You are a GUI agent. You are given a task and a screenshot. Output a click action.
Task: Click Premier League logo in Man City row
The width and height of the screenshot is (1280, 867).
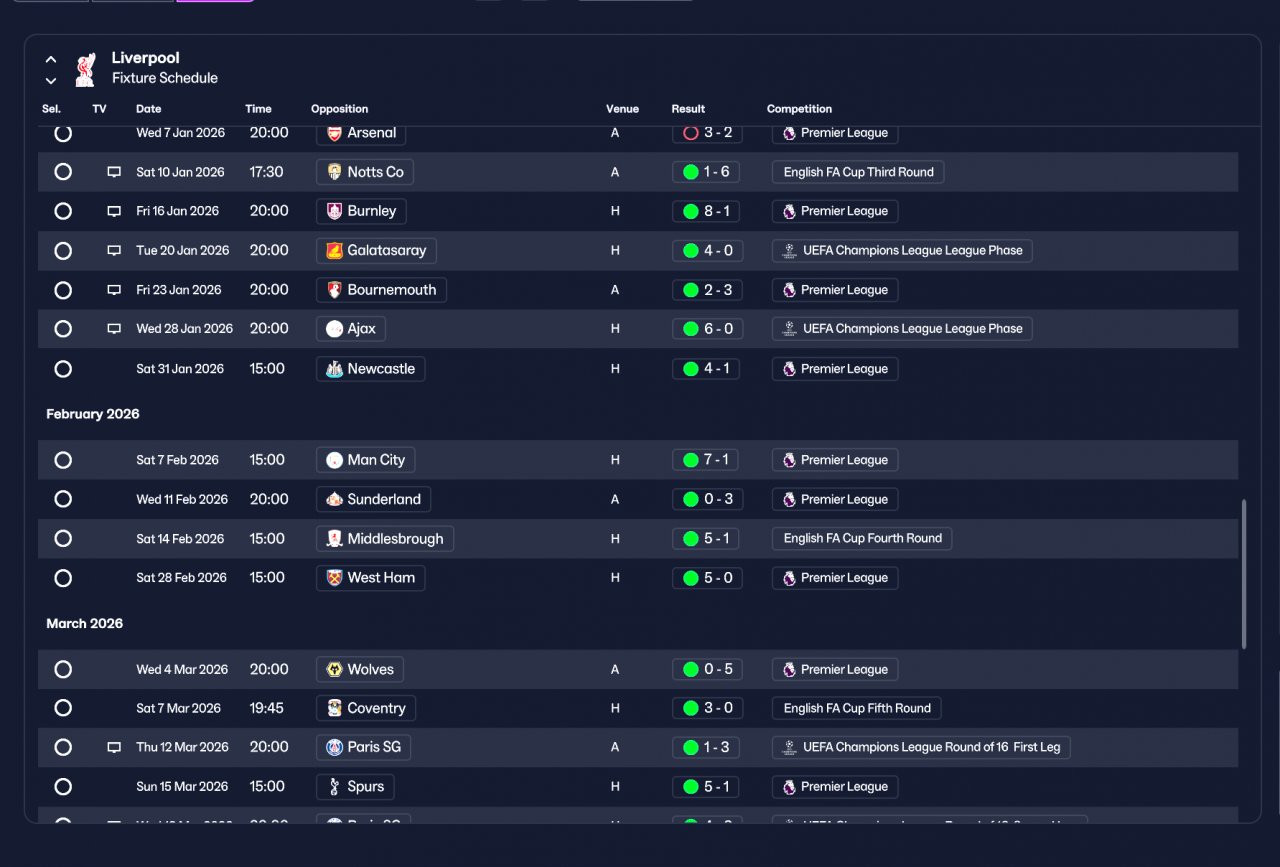coord(789,460)
